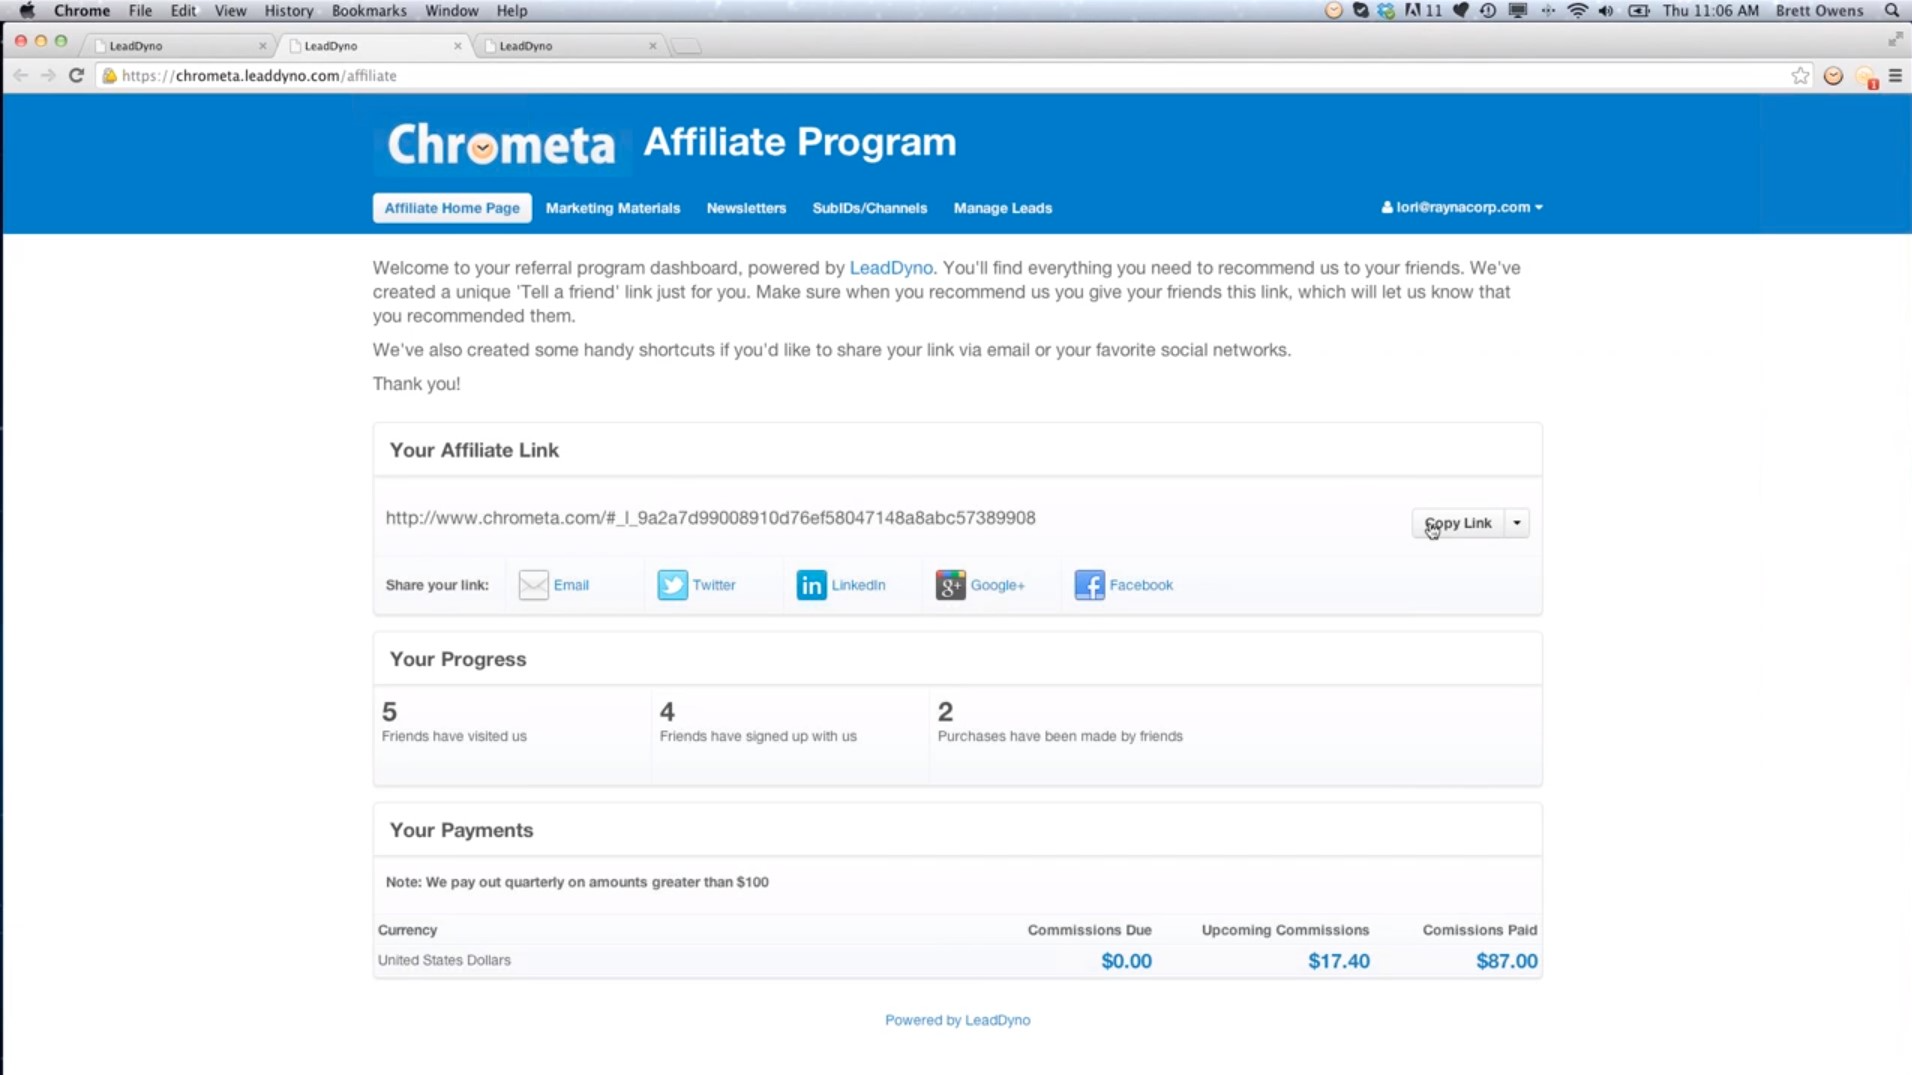Screen dimensions: 1912x1075
Task: Click the Thu 11:06 AM clock
Action: tap(1710, 11)
